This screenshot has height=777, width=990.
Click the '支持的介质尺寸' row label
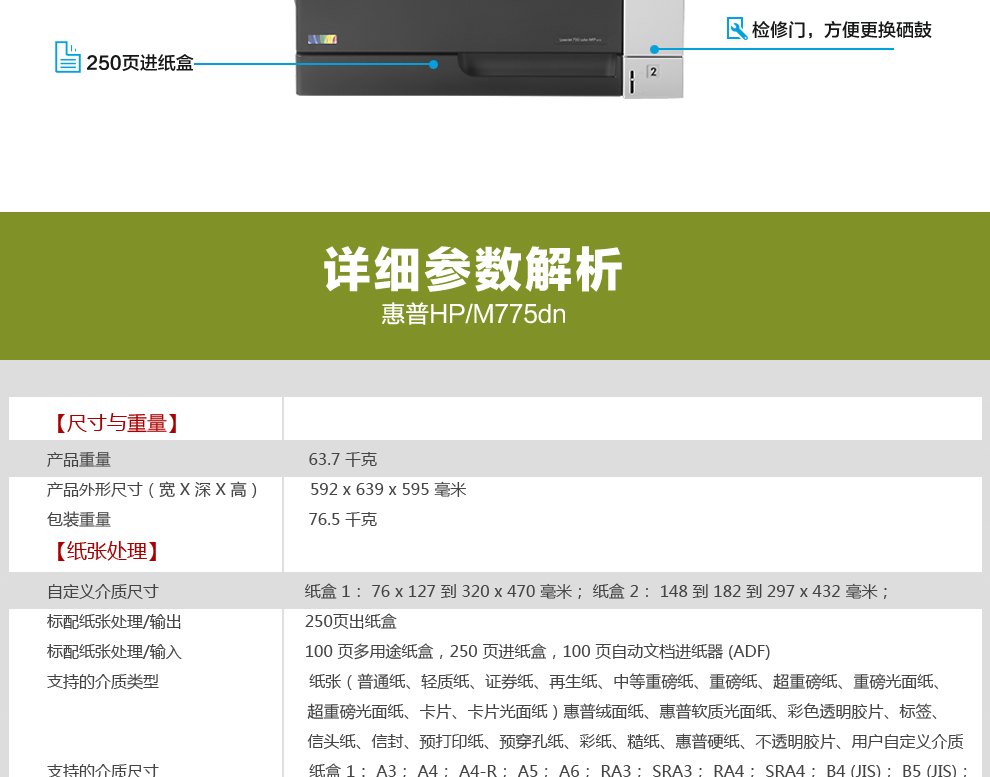coord(102,770)
